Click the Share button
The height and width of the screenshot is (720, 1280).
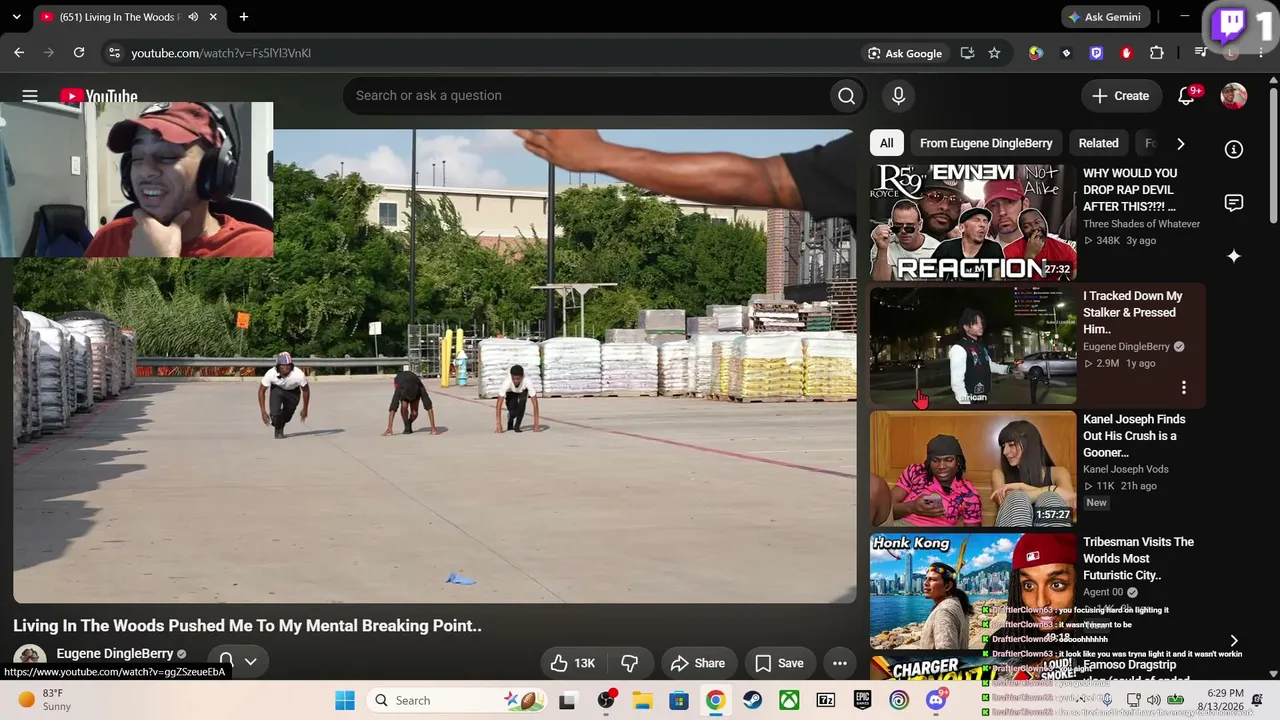(x=697, y=663)
